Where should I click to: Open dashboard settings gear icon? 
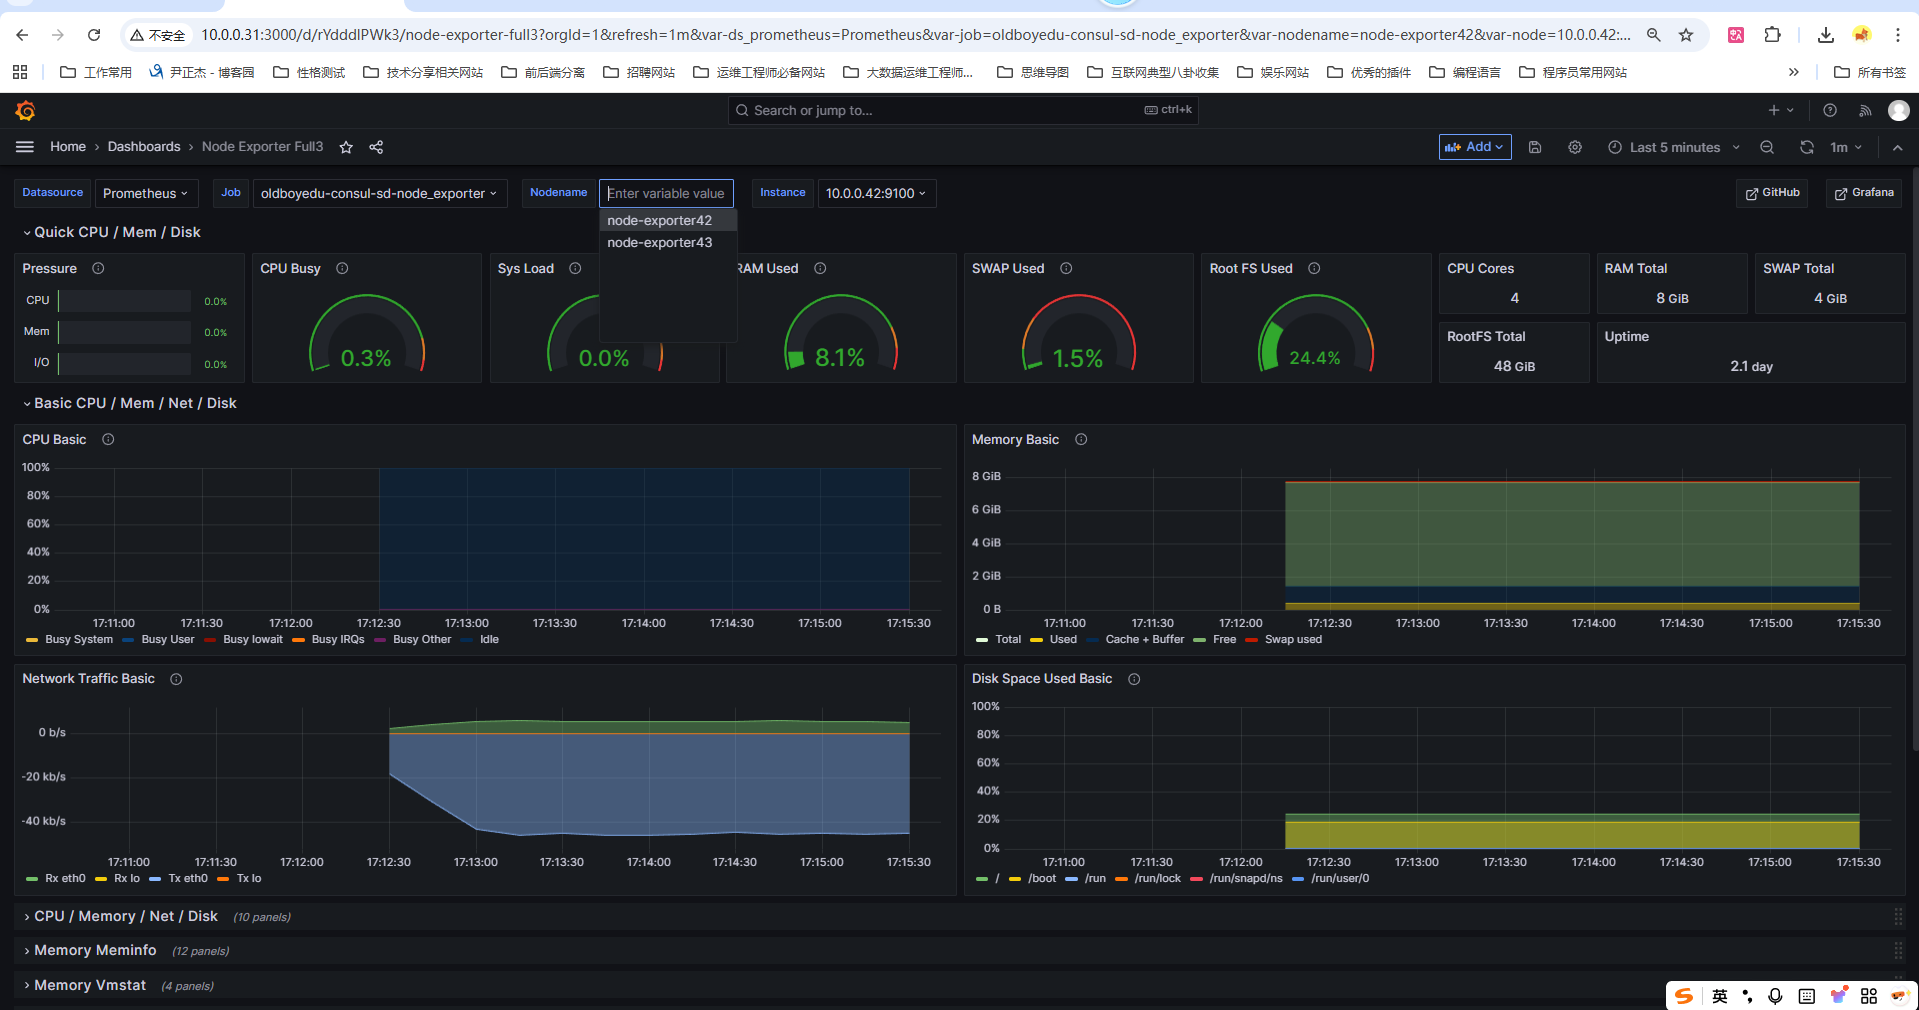click(x=1575, y=147)
